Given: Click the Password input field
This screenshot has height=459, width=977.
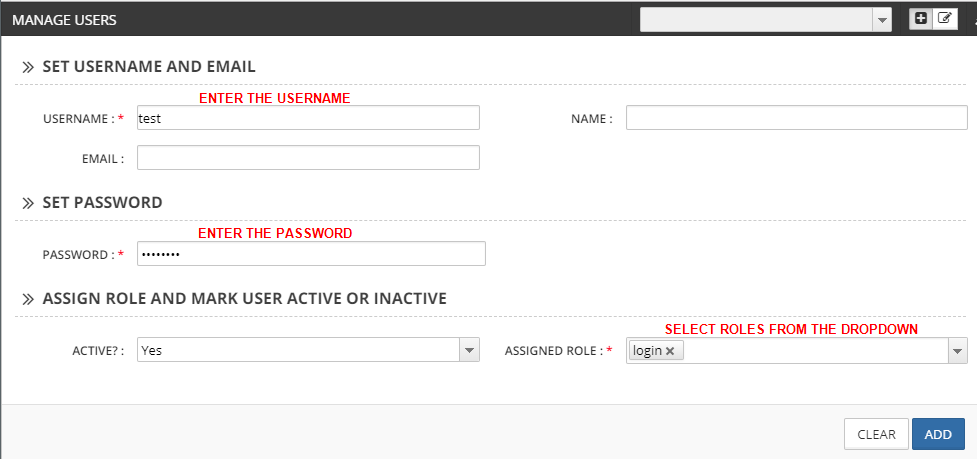Looking at the screenshot, I should coord(311,253).
